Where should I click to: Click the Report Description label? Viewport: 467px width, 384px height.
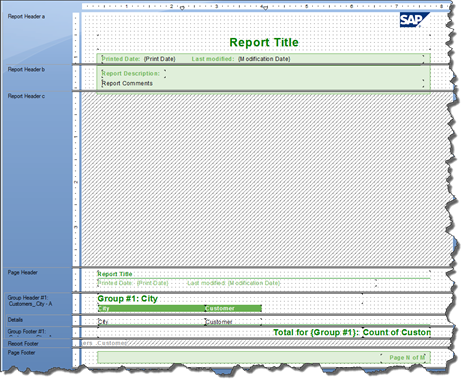click(131, 73)
